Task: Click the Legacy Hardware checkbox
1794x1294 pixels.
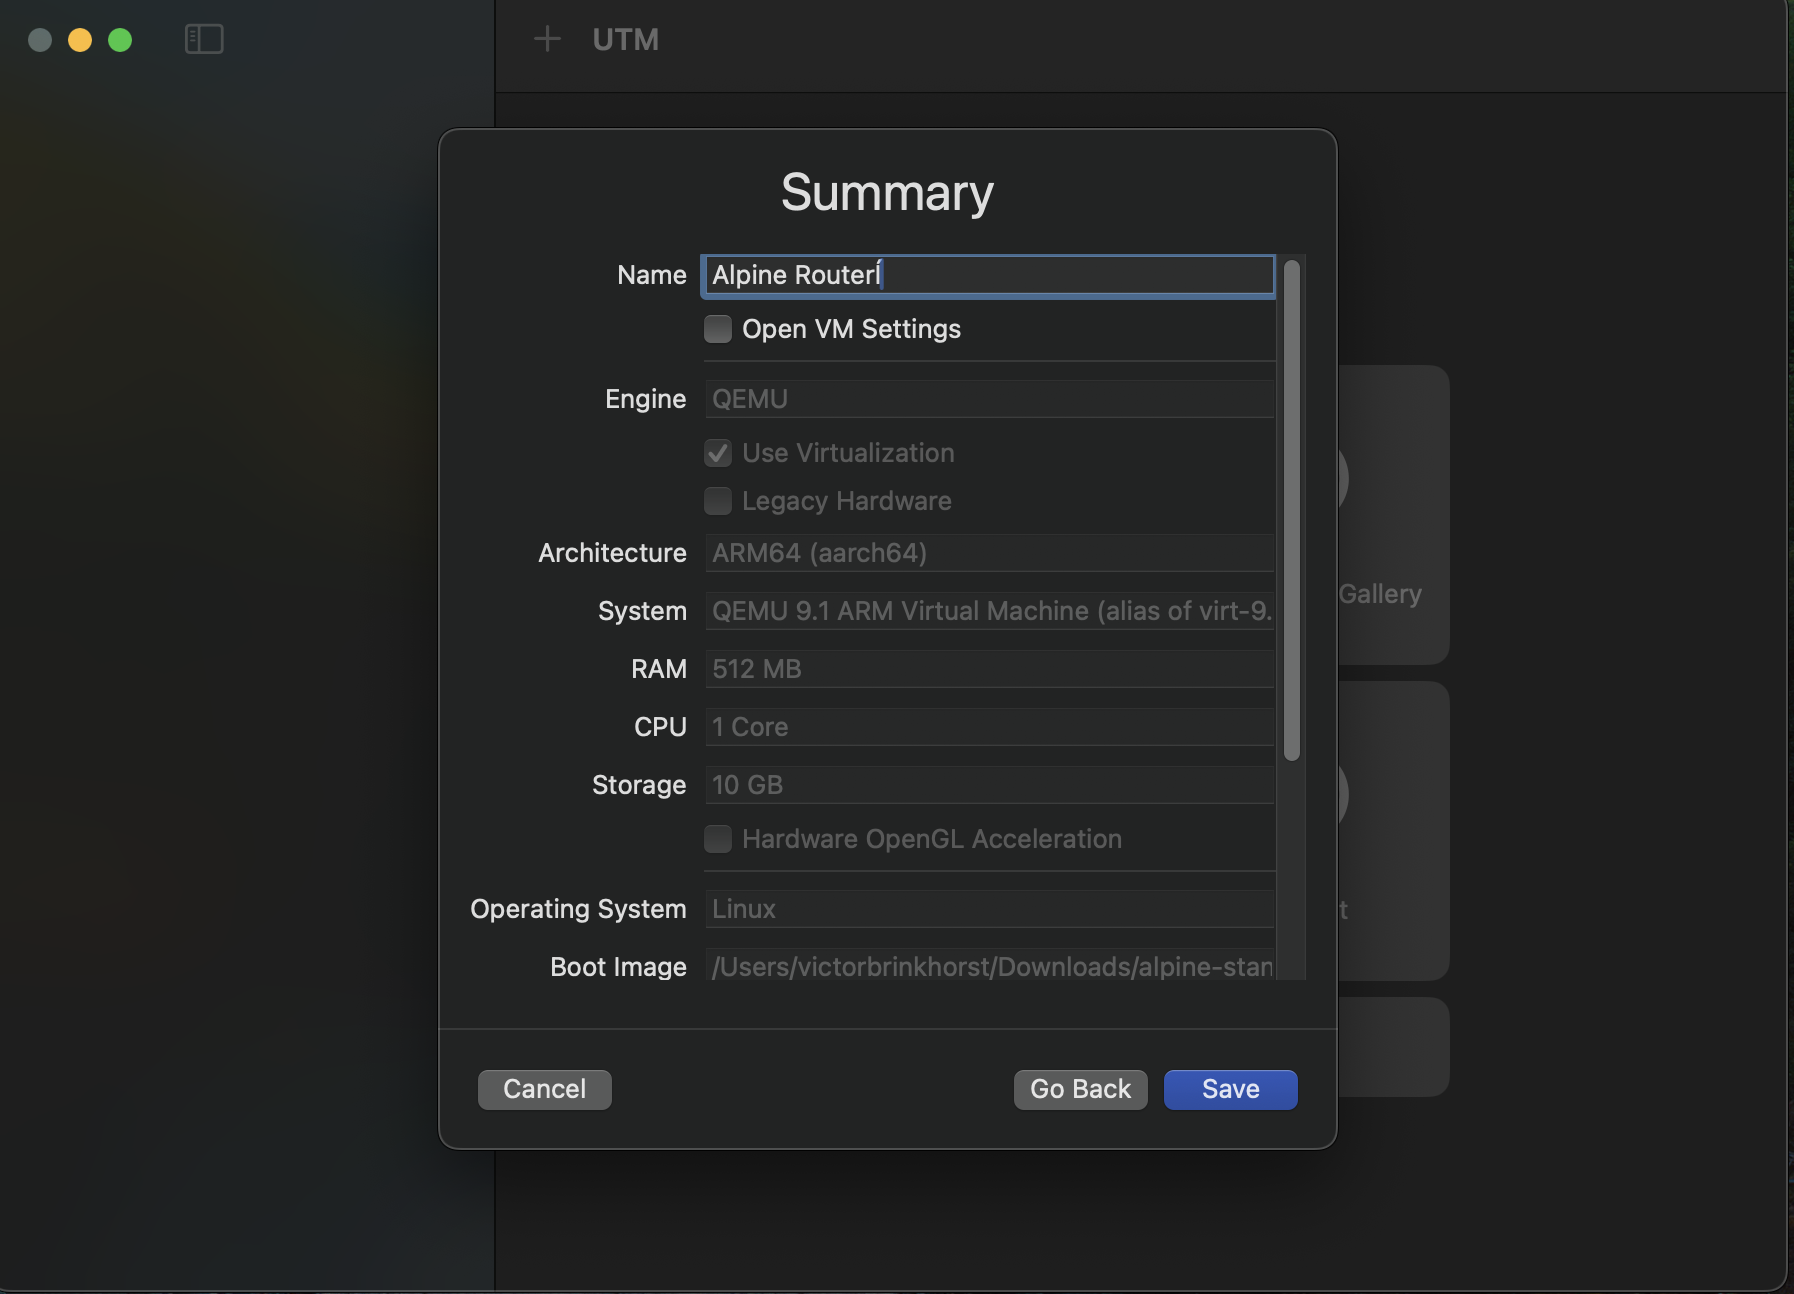Action: pos(718,501)
